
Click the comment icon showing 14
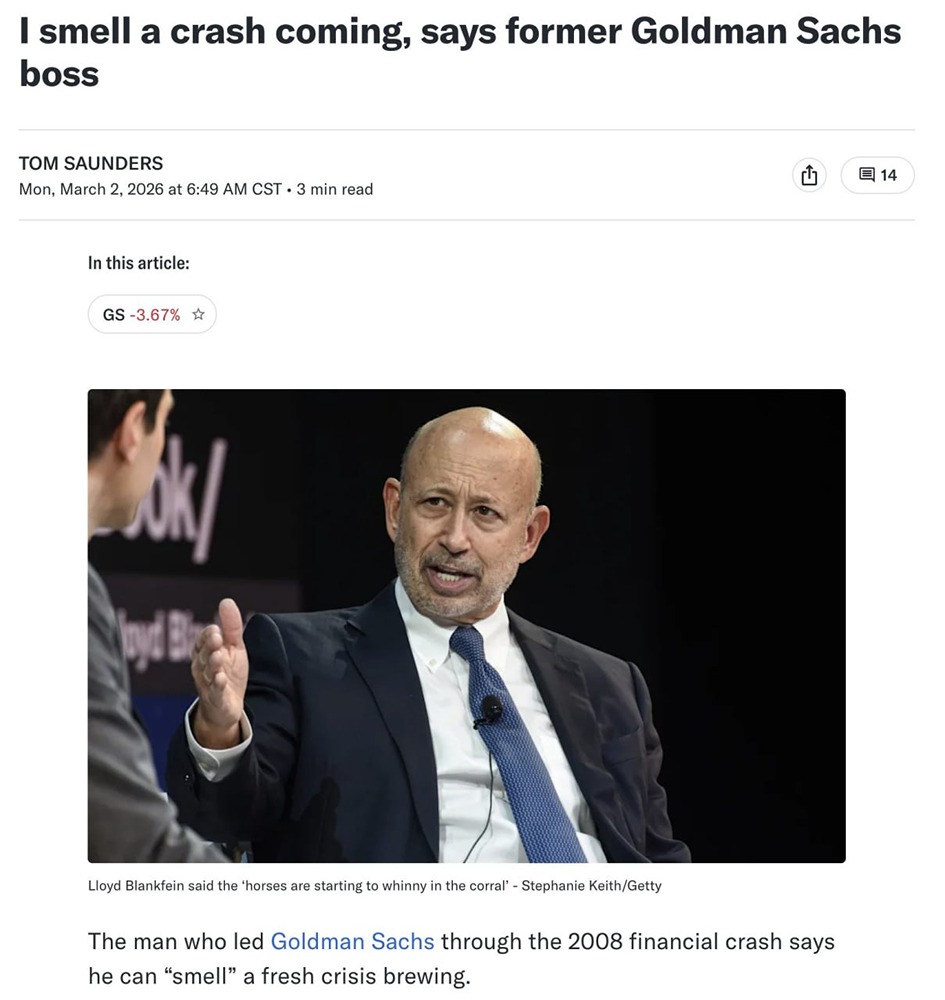(877, 174)
